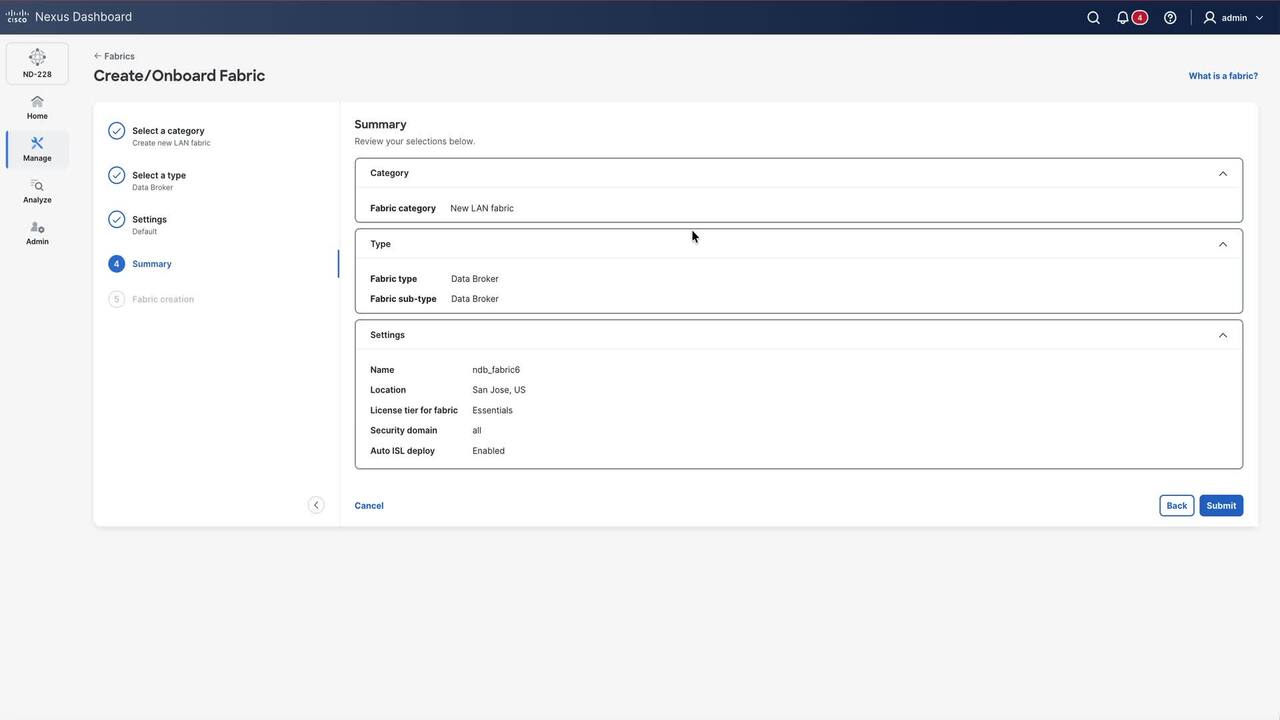Jump back to Settings step
Image resolution: width=1280 pixels, height=720 pixels.
(149, 219)
